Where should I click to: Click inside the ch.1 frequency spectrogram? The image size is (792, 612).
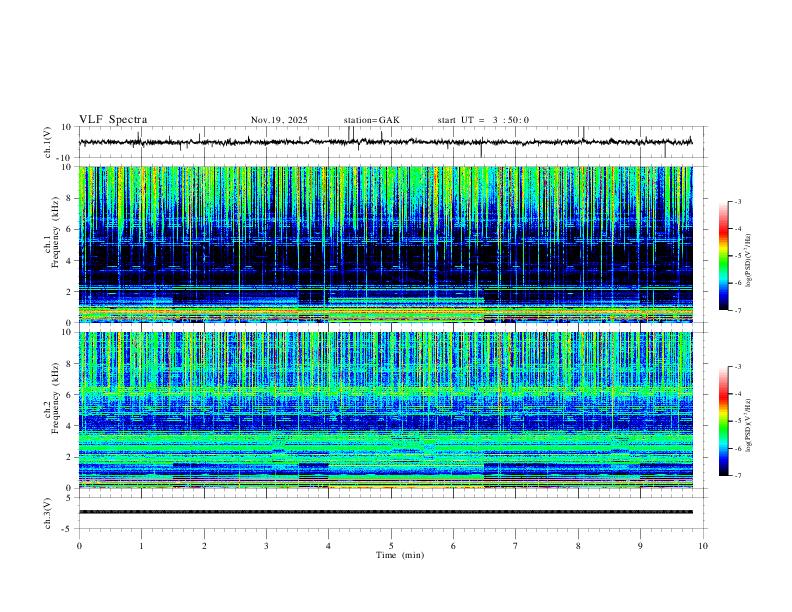(x=386, y=244)
